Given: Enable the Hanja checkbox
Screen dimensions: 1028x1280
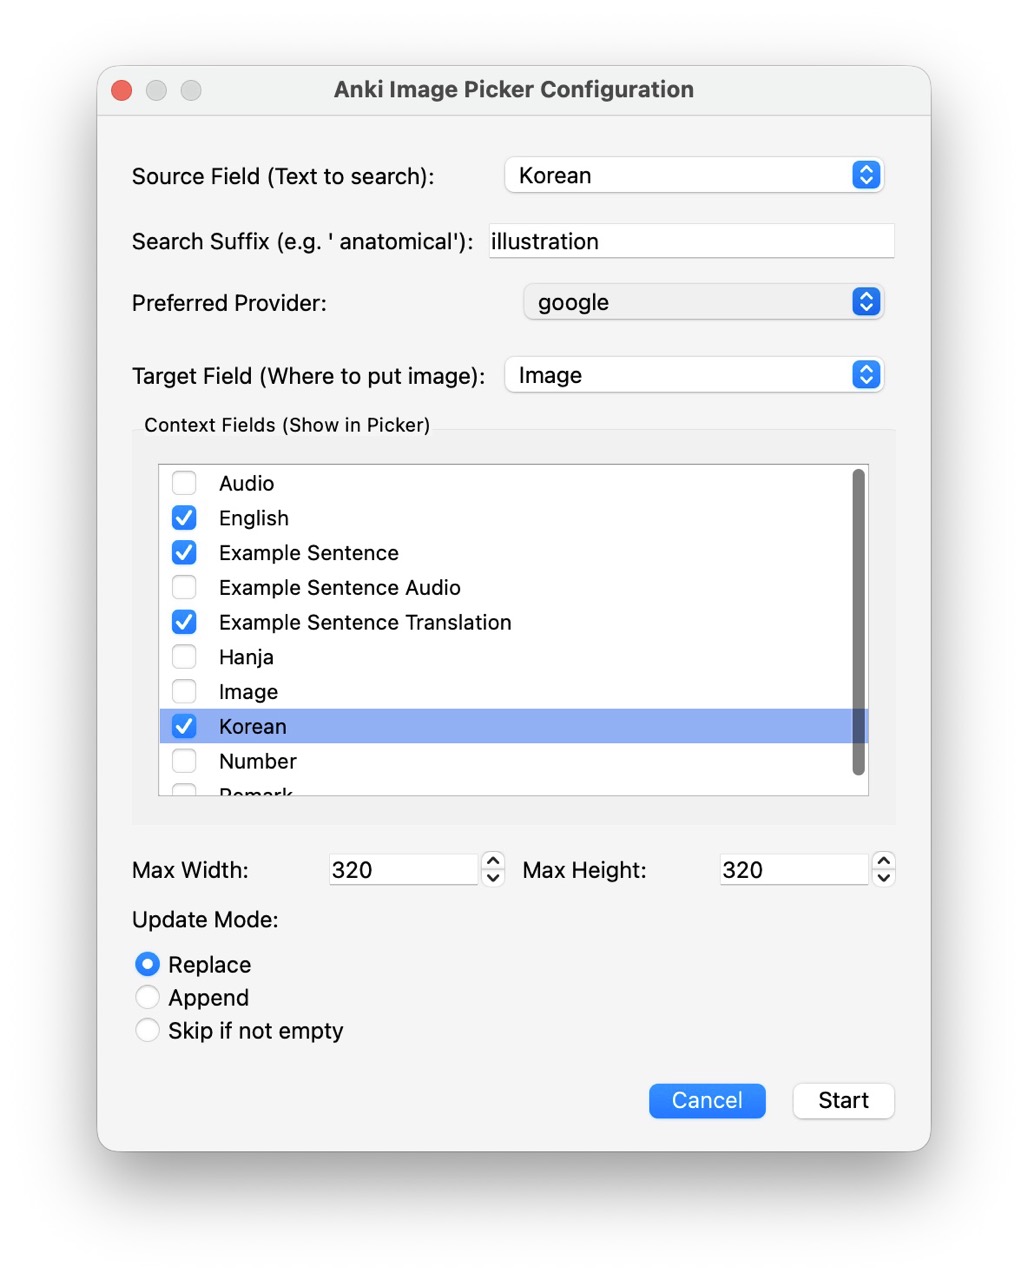Looking at the screenshot, I should [x=184, y=657].
